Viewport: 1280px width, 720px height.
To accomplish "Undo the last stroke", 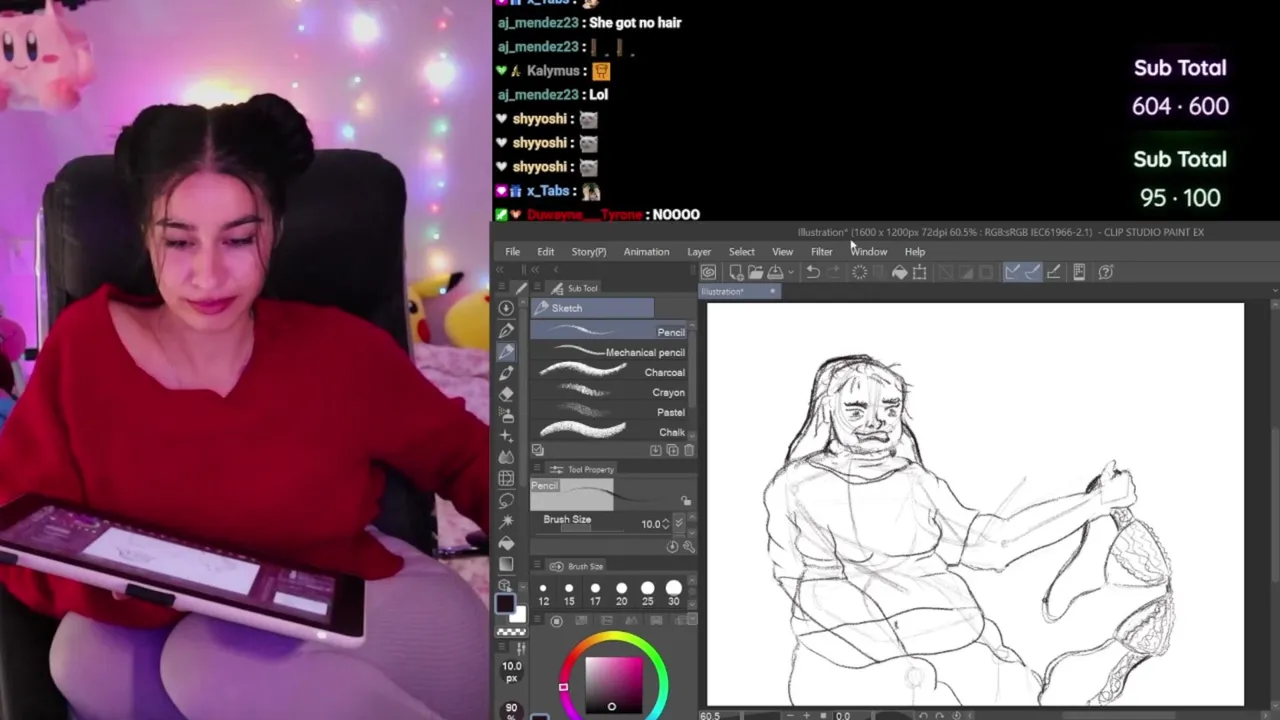I will click(x=812, y=272).
